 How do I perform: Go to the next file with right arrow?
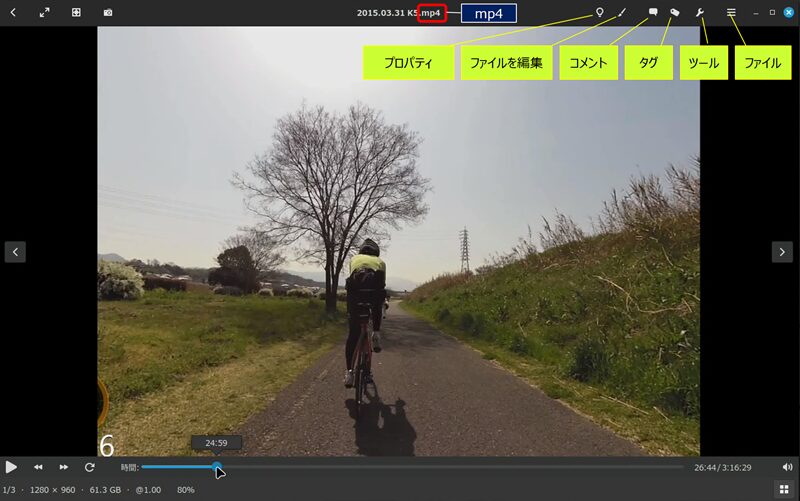pos(782,252)
